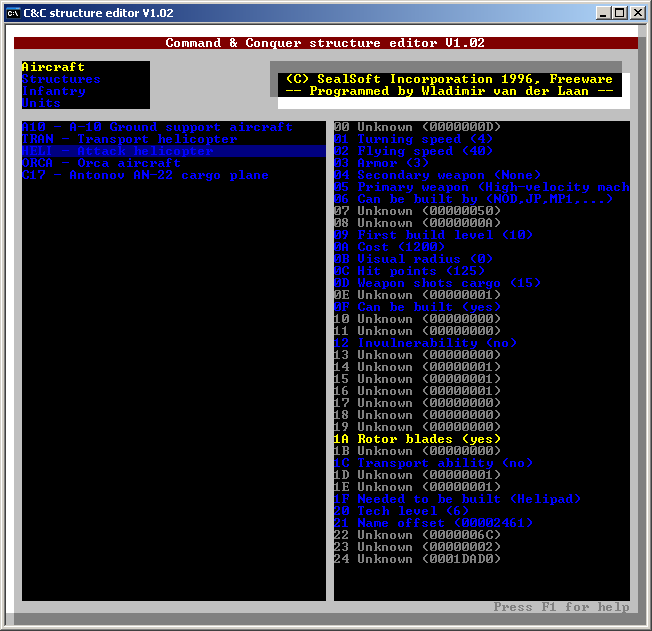Click the console icon in the title bar
Viewport: 652px width, 631px height.
13,13
